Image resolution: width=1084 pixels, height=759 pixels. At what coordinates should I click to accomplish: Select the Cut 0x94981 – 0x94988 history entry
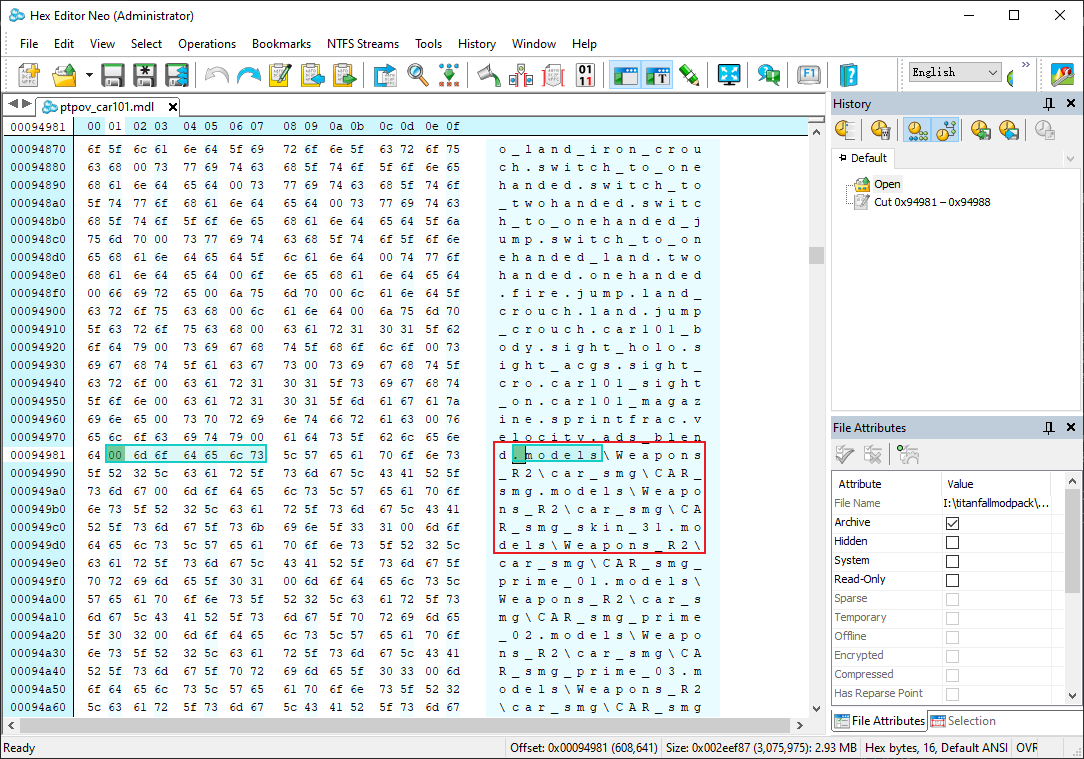tap(932, 202)
